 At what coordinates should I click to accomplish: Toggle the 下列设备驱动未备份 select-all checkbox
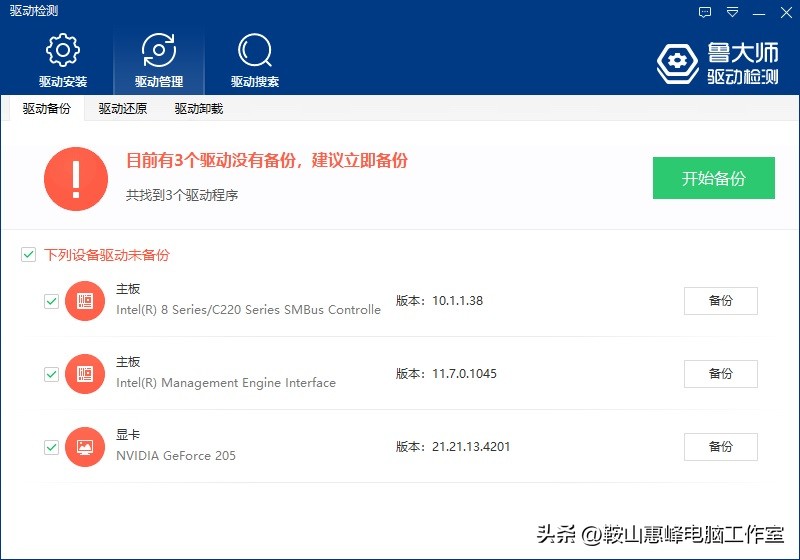28,254
